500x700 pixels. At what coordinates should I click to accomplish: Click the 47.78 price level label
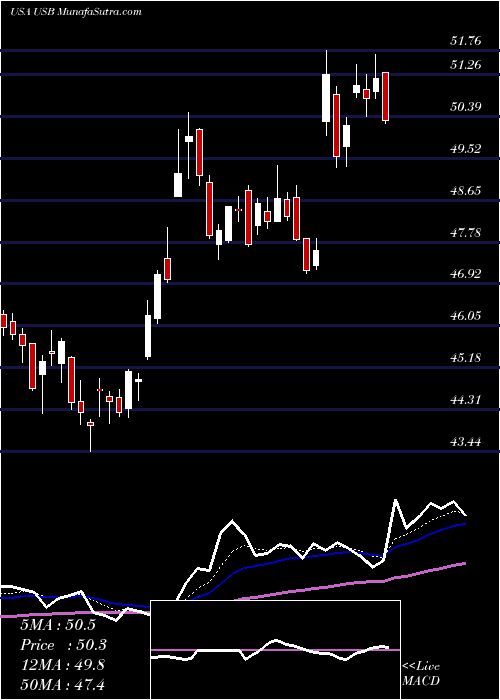466,232
